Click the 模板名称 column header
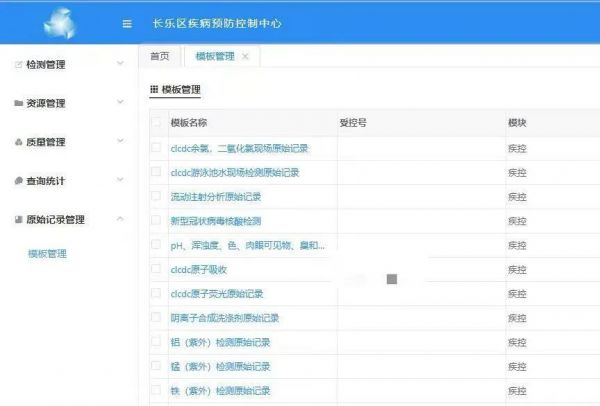Image resolution: width=600 pixels, height=406 pixels. click(x=189, y=123)
